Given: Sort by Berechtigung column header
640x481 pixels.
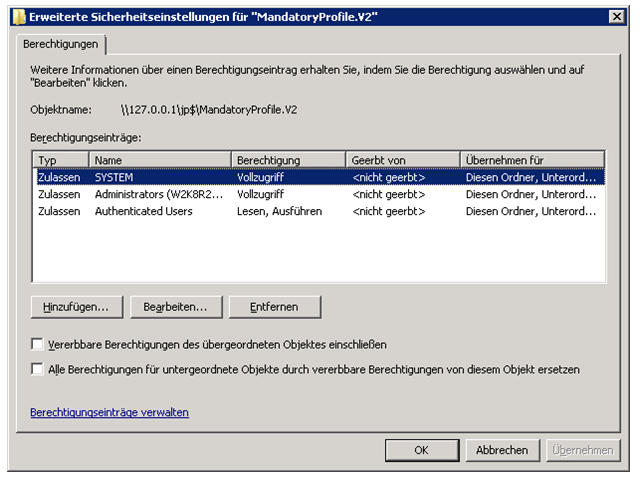Looking at the screenshot, I should pos(289,160).
